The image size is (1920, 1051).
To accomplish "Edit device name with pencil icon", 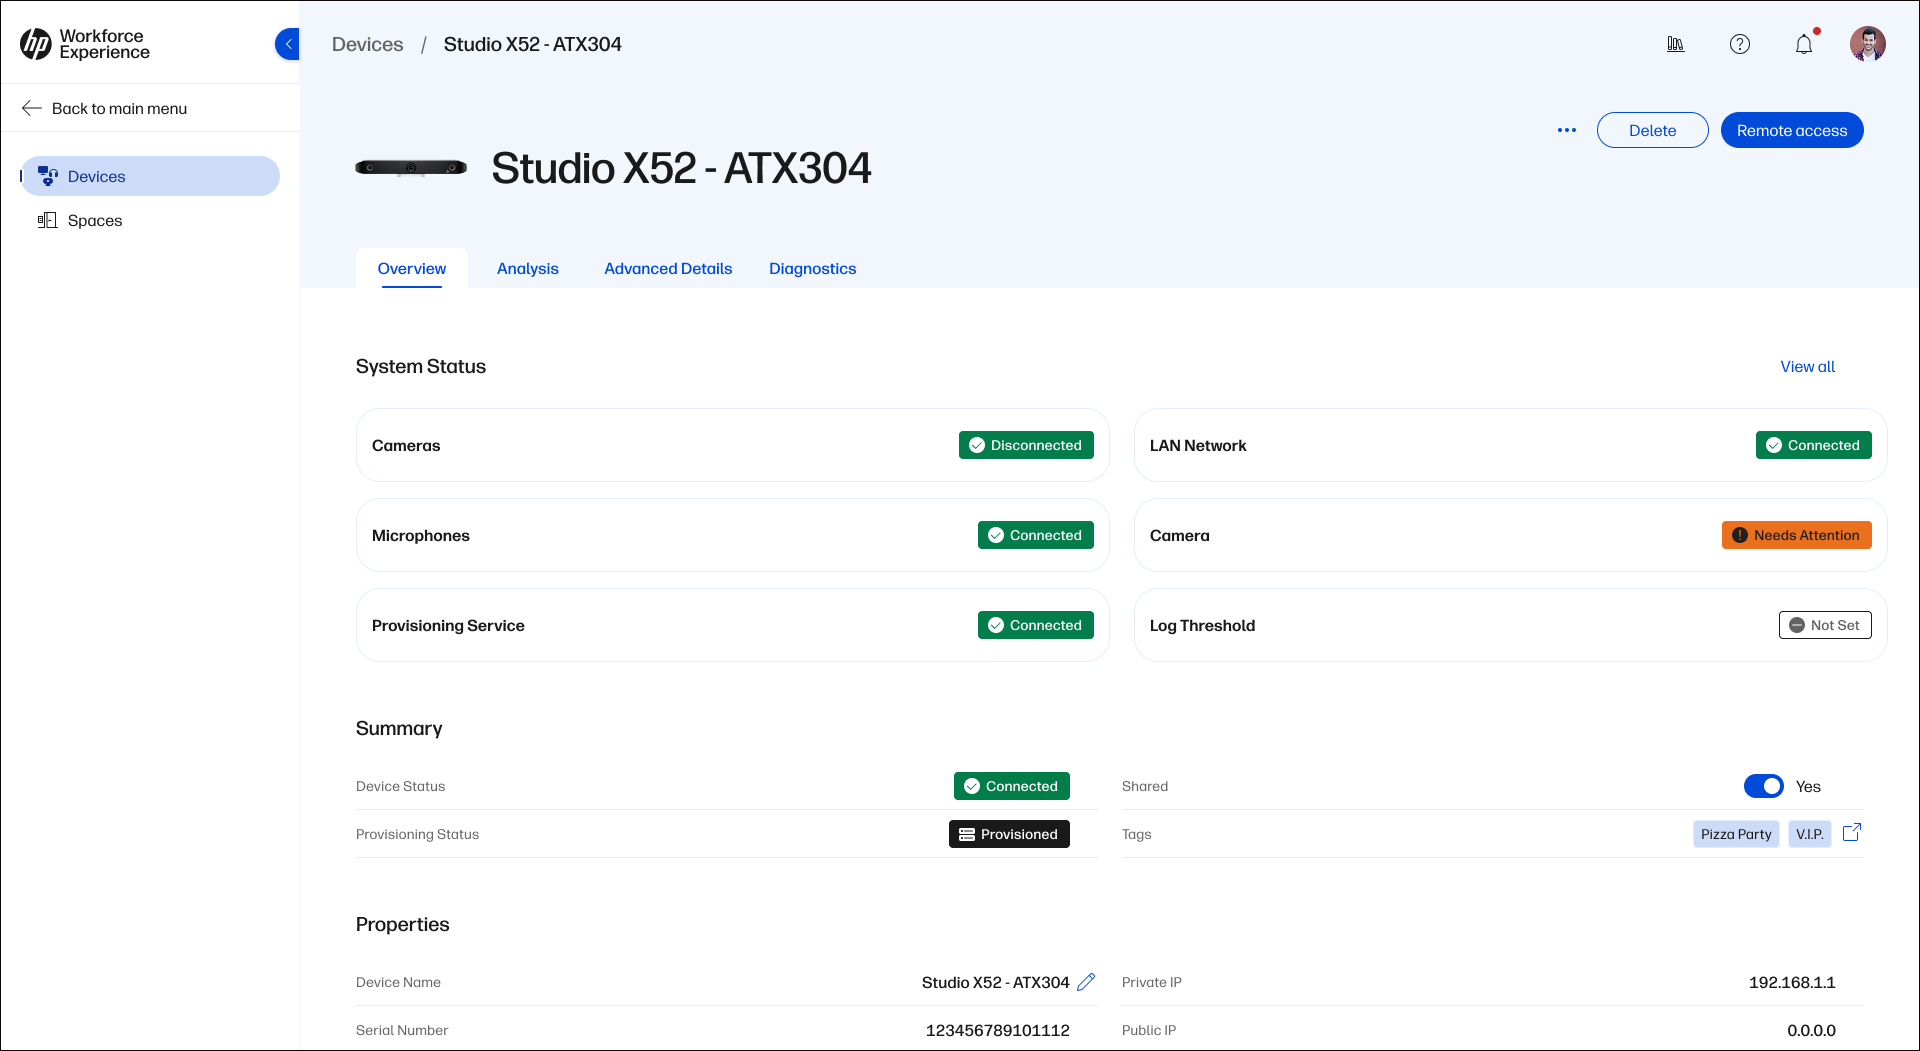I will tap(1086, 982).
